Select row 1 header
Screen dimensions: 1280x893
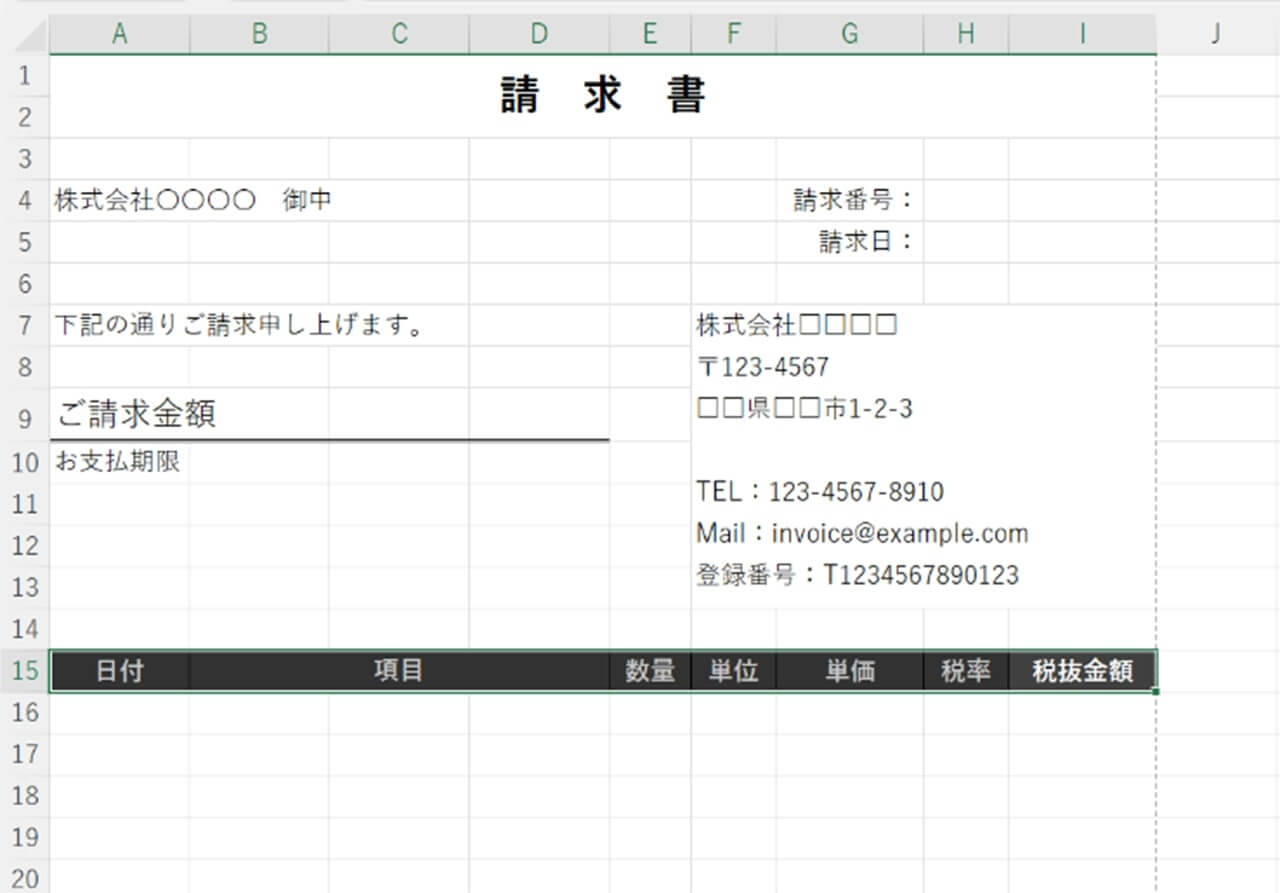(x=26, y=75)
